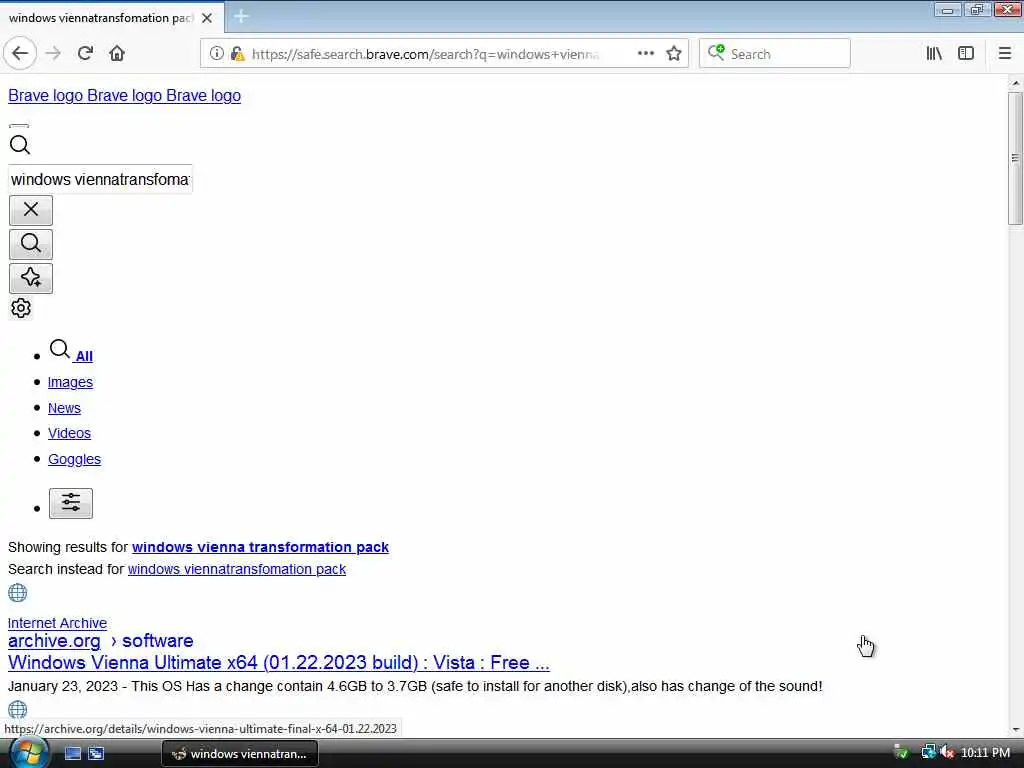Image resolution: width=1024 pixels, height=768 pixels.
Task: Click the muted volume tray icon
Action: (x=947, y=753)
